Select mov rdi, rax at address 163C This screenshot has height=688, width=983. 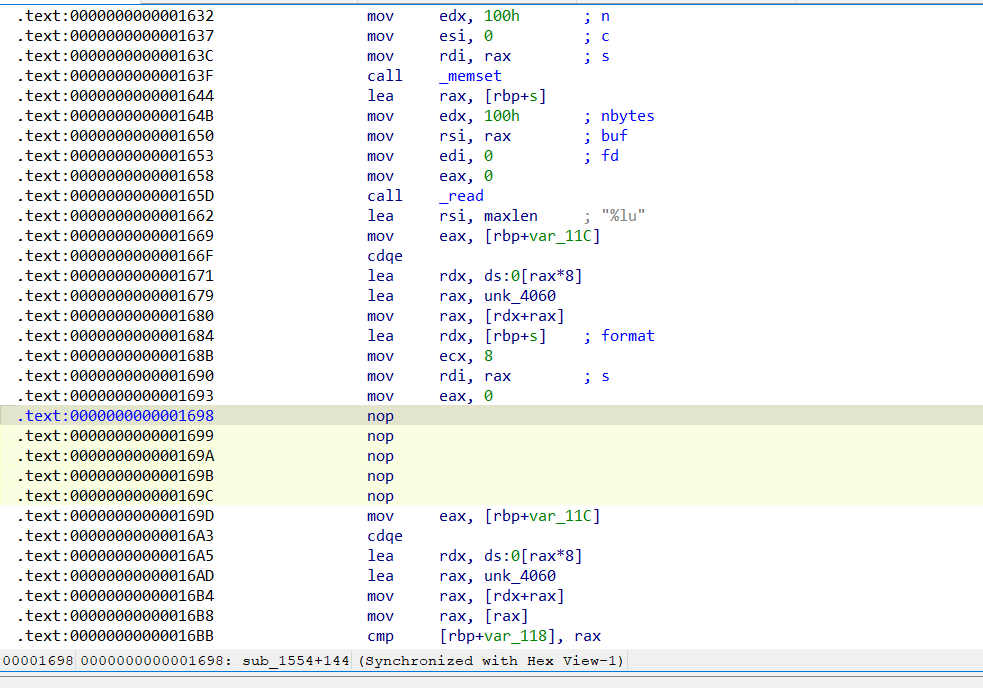coord(439,56)
